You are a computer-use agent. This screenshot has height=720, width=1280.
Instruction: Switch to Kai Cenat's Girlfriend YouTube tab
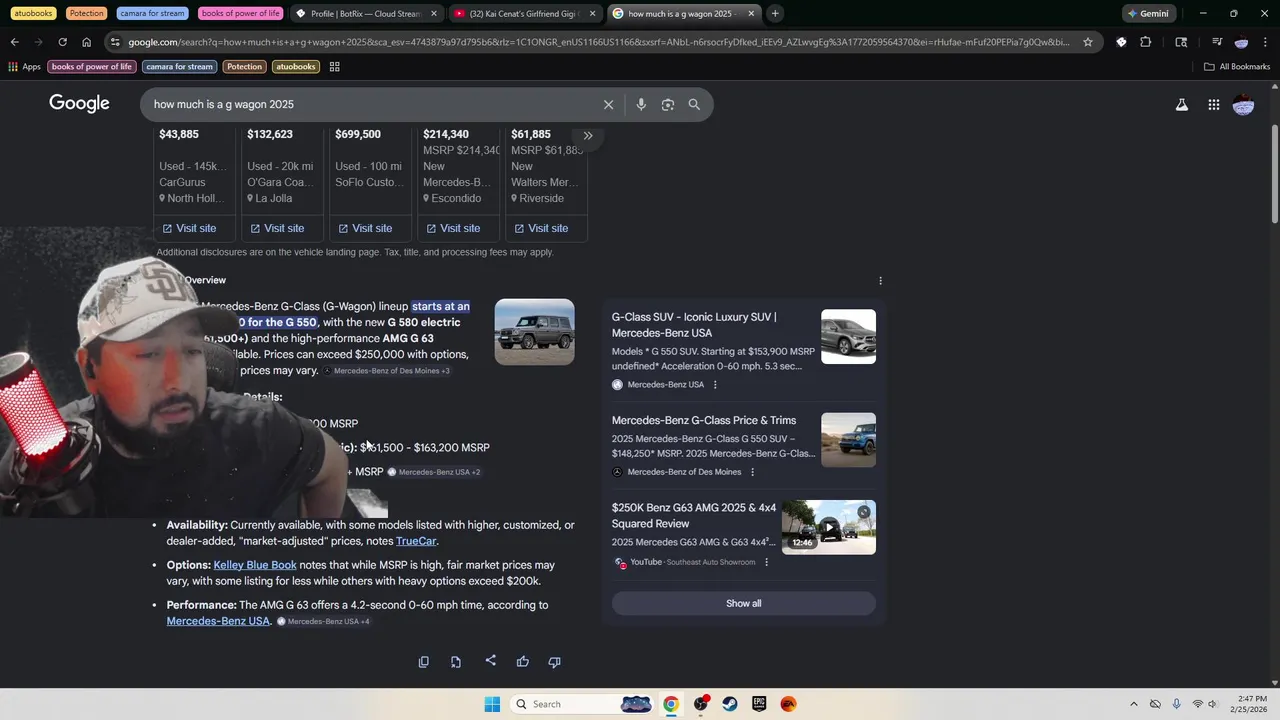(525, 14)
